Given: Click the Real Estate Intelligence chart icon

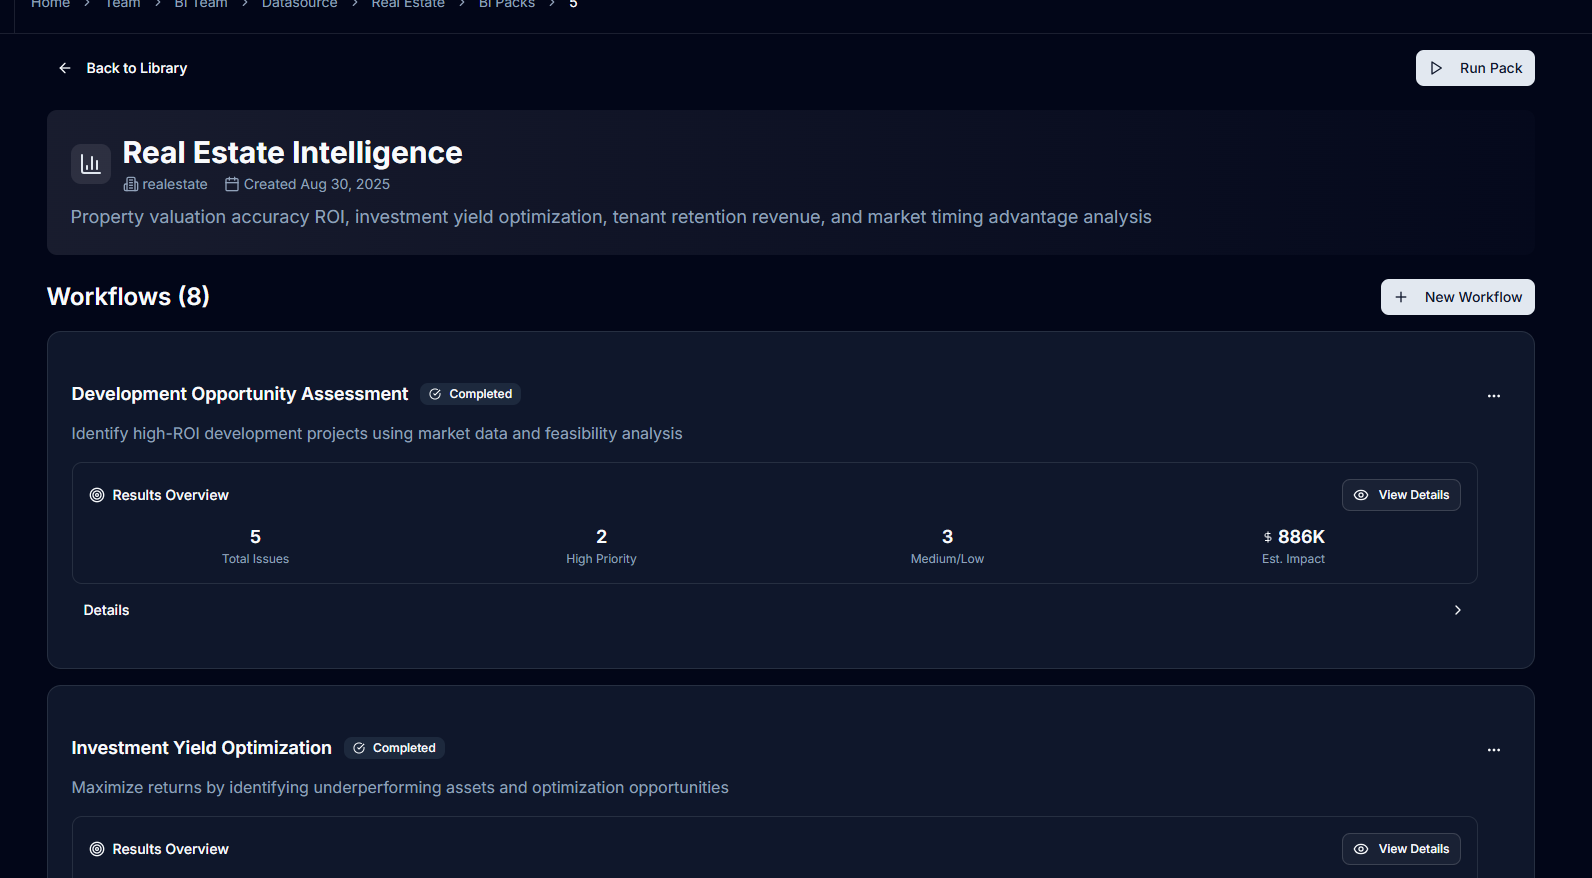Looking at the screenshot, I should 91,164.
